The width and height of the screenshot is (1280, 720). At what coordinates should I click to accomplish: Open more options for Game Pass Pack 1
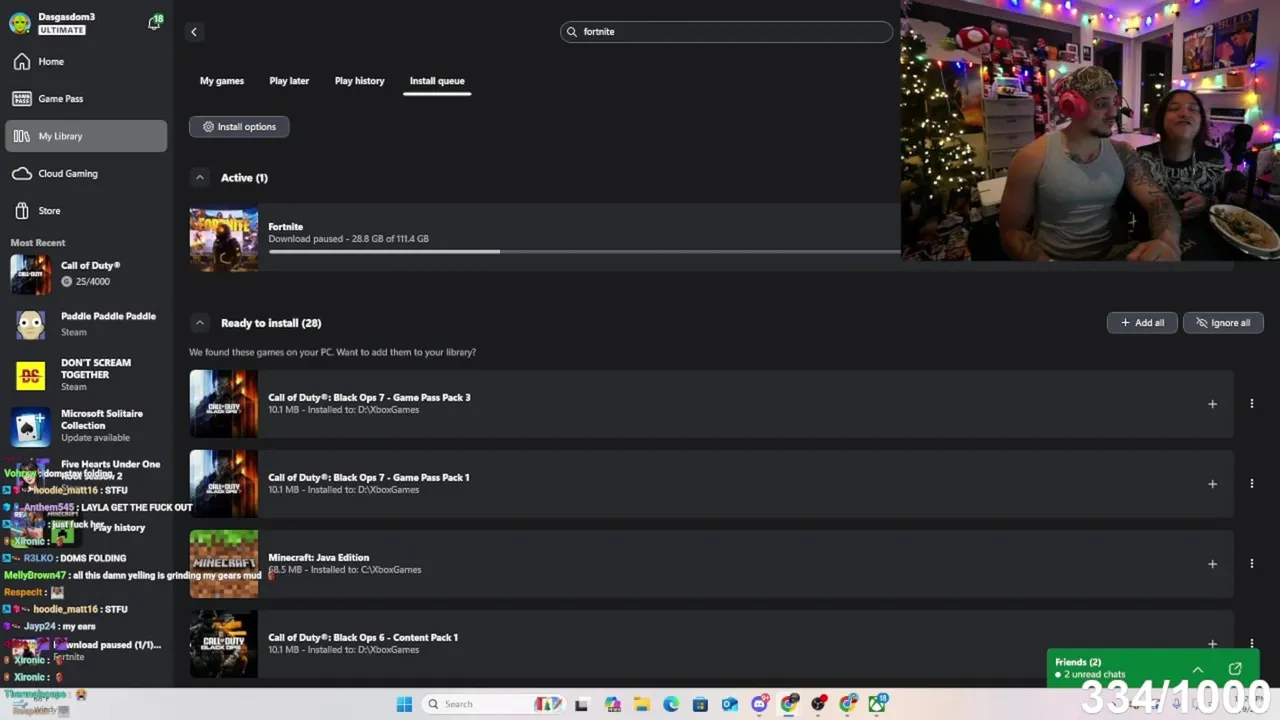click(x=1251, y=484)
